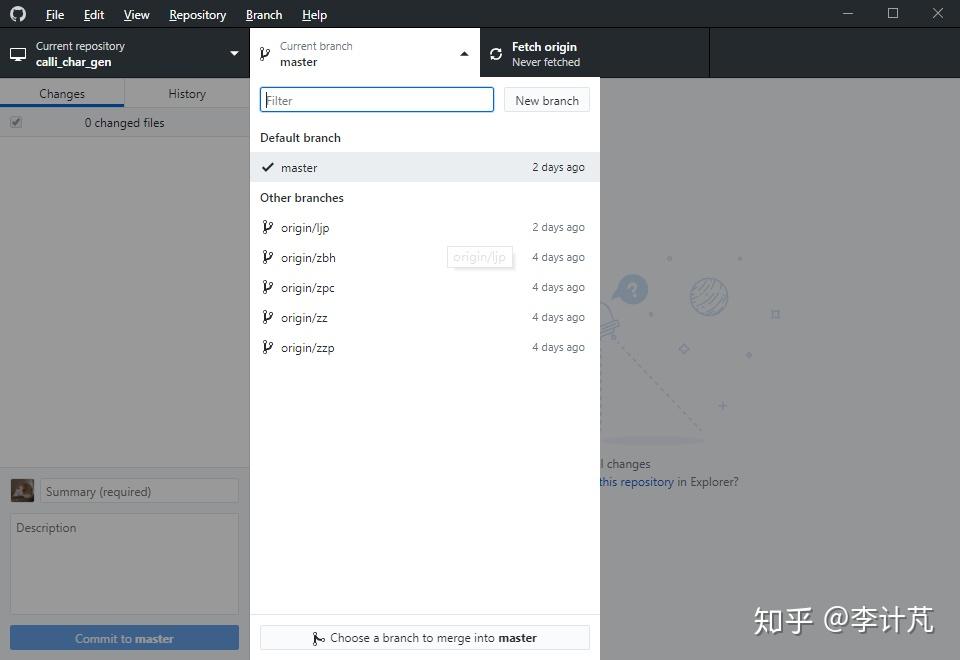Open the Repository menu

(197, 14)
